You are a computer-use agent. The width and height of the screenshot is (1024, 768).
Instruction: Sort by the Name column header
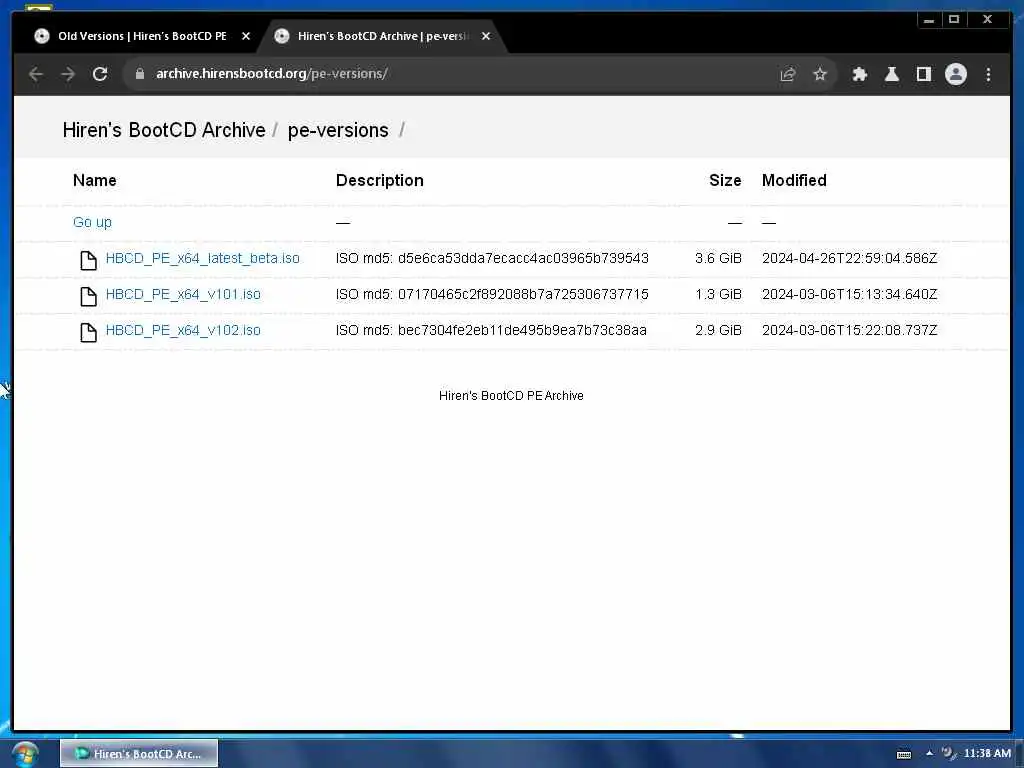pos(95,180)
